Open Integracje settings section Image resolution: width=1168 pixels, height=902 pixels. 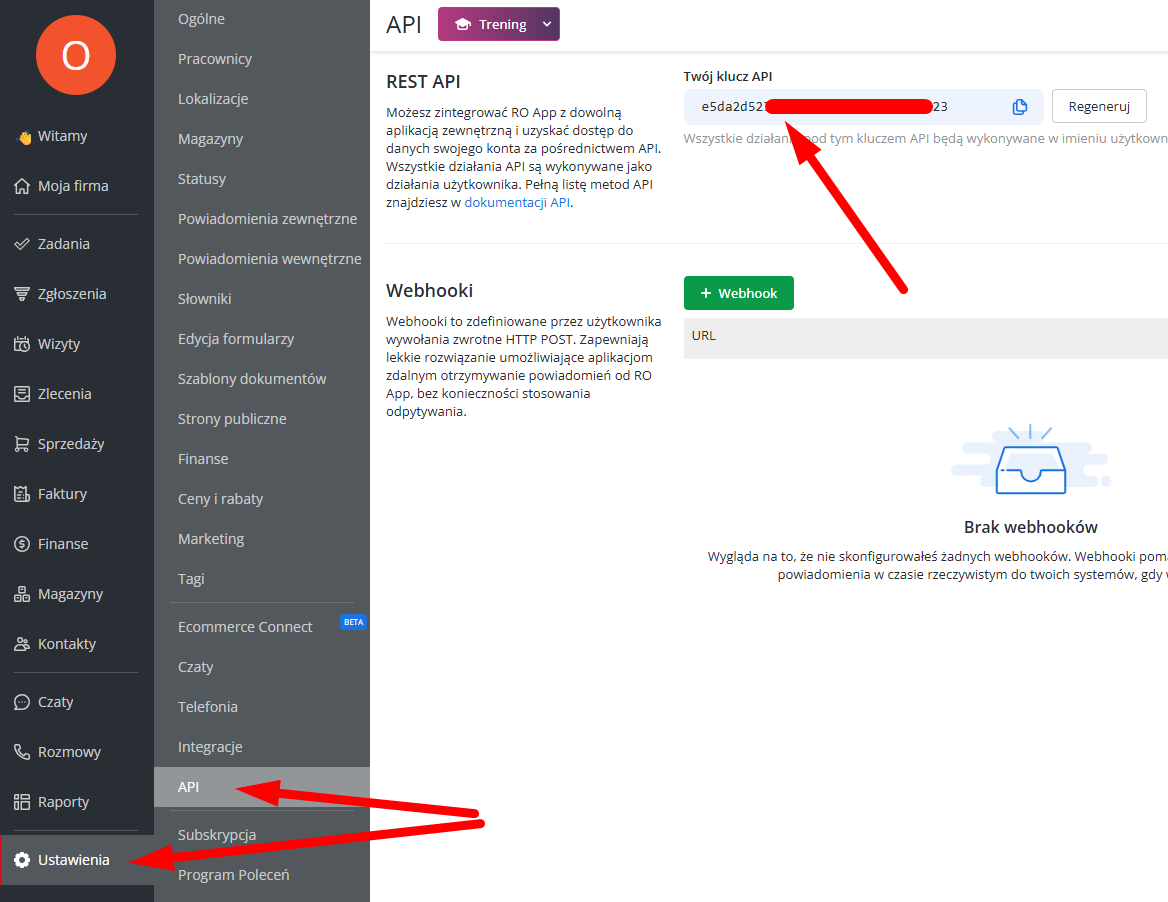[210, 747]
